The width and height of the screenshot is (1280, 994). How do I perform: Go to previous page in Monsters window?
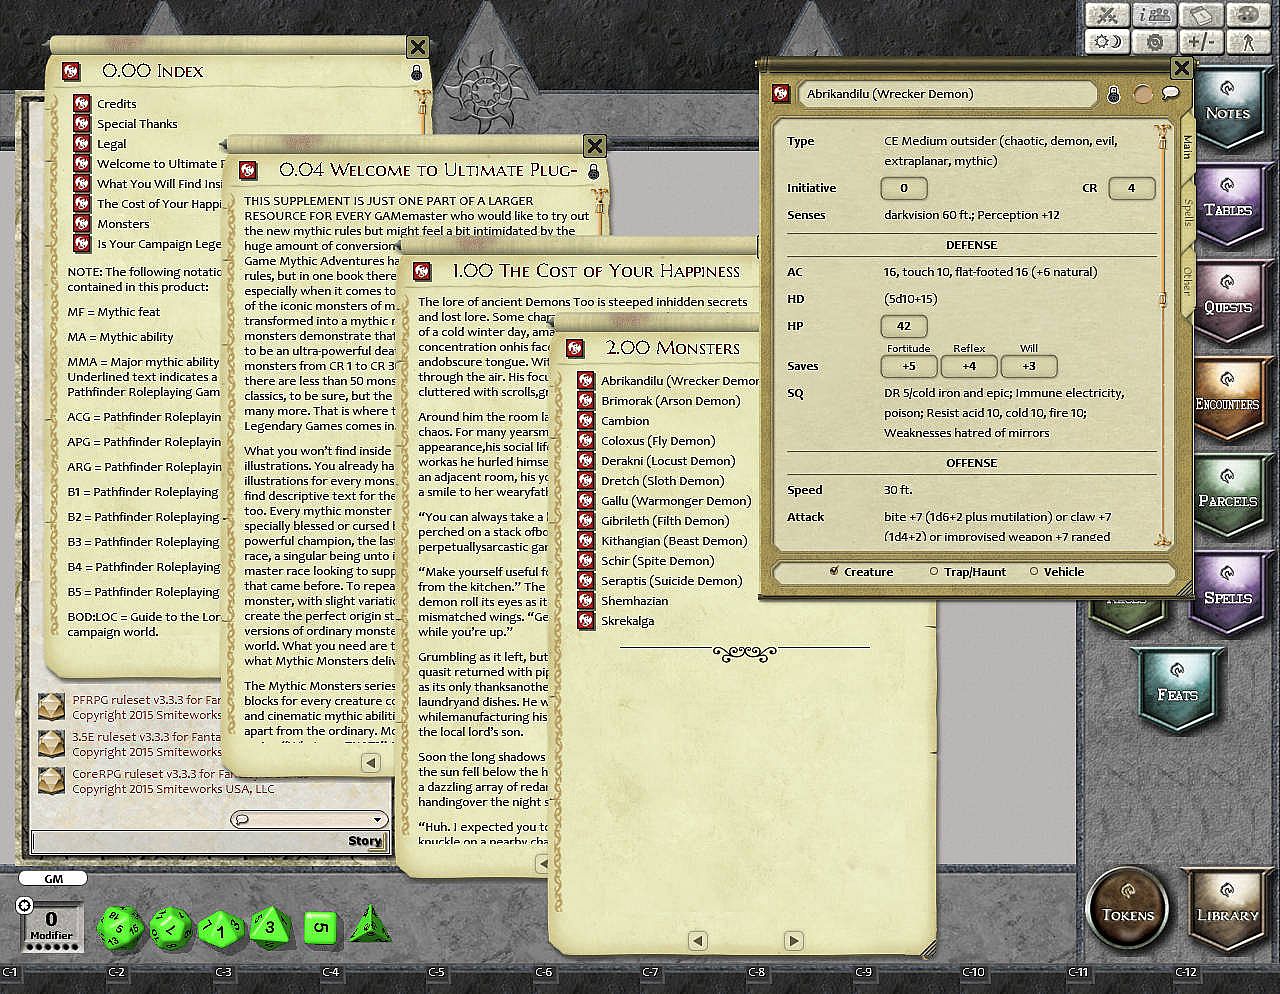pyautogui.click(x=698, y=940)
